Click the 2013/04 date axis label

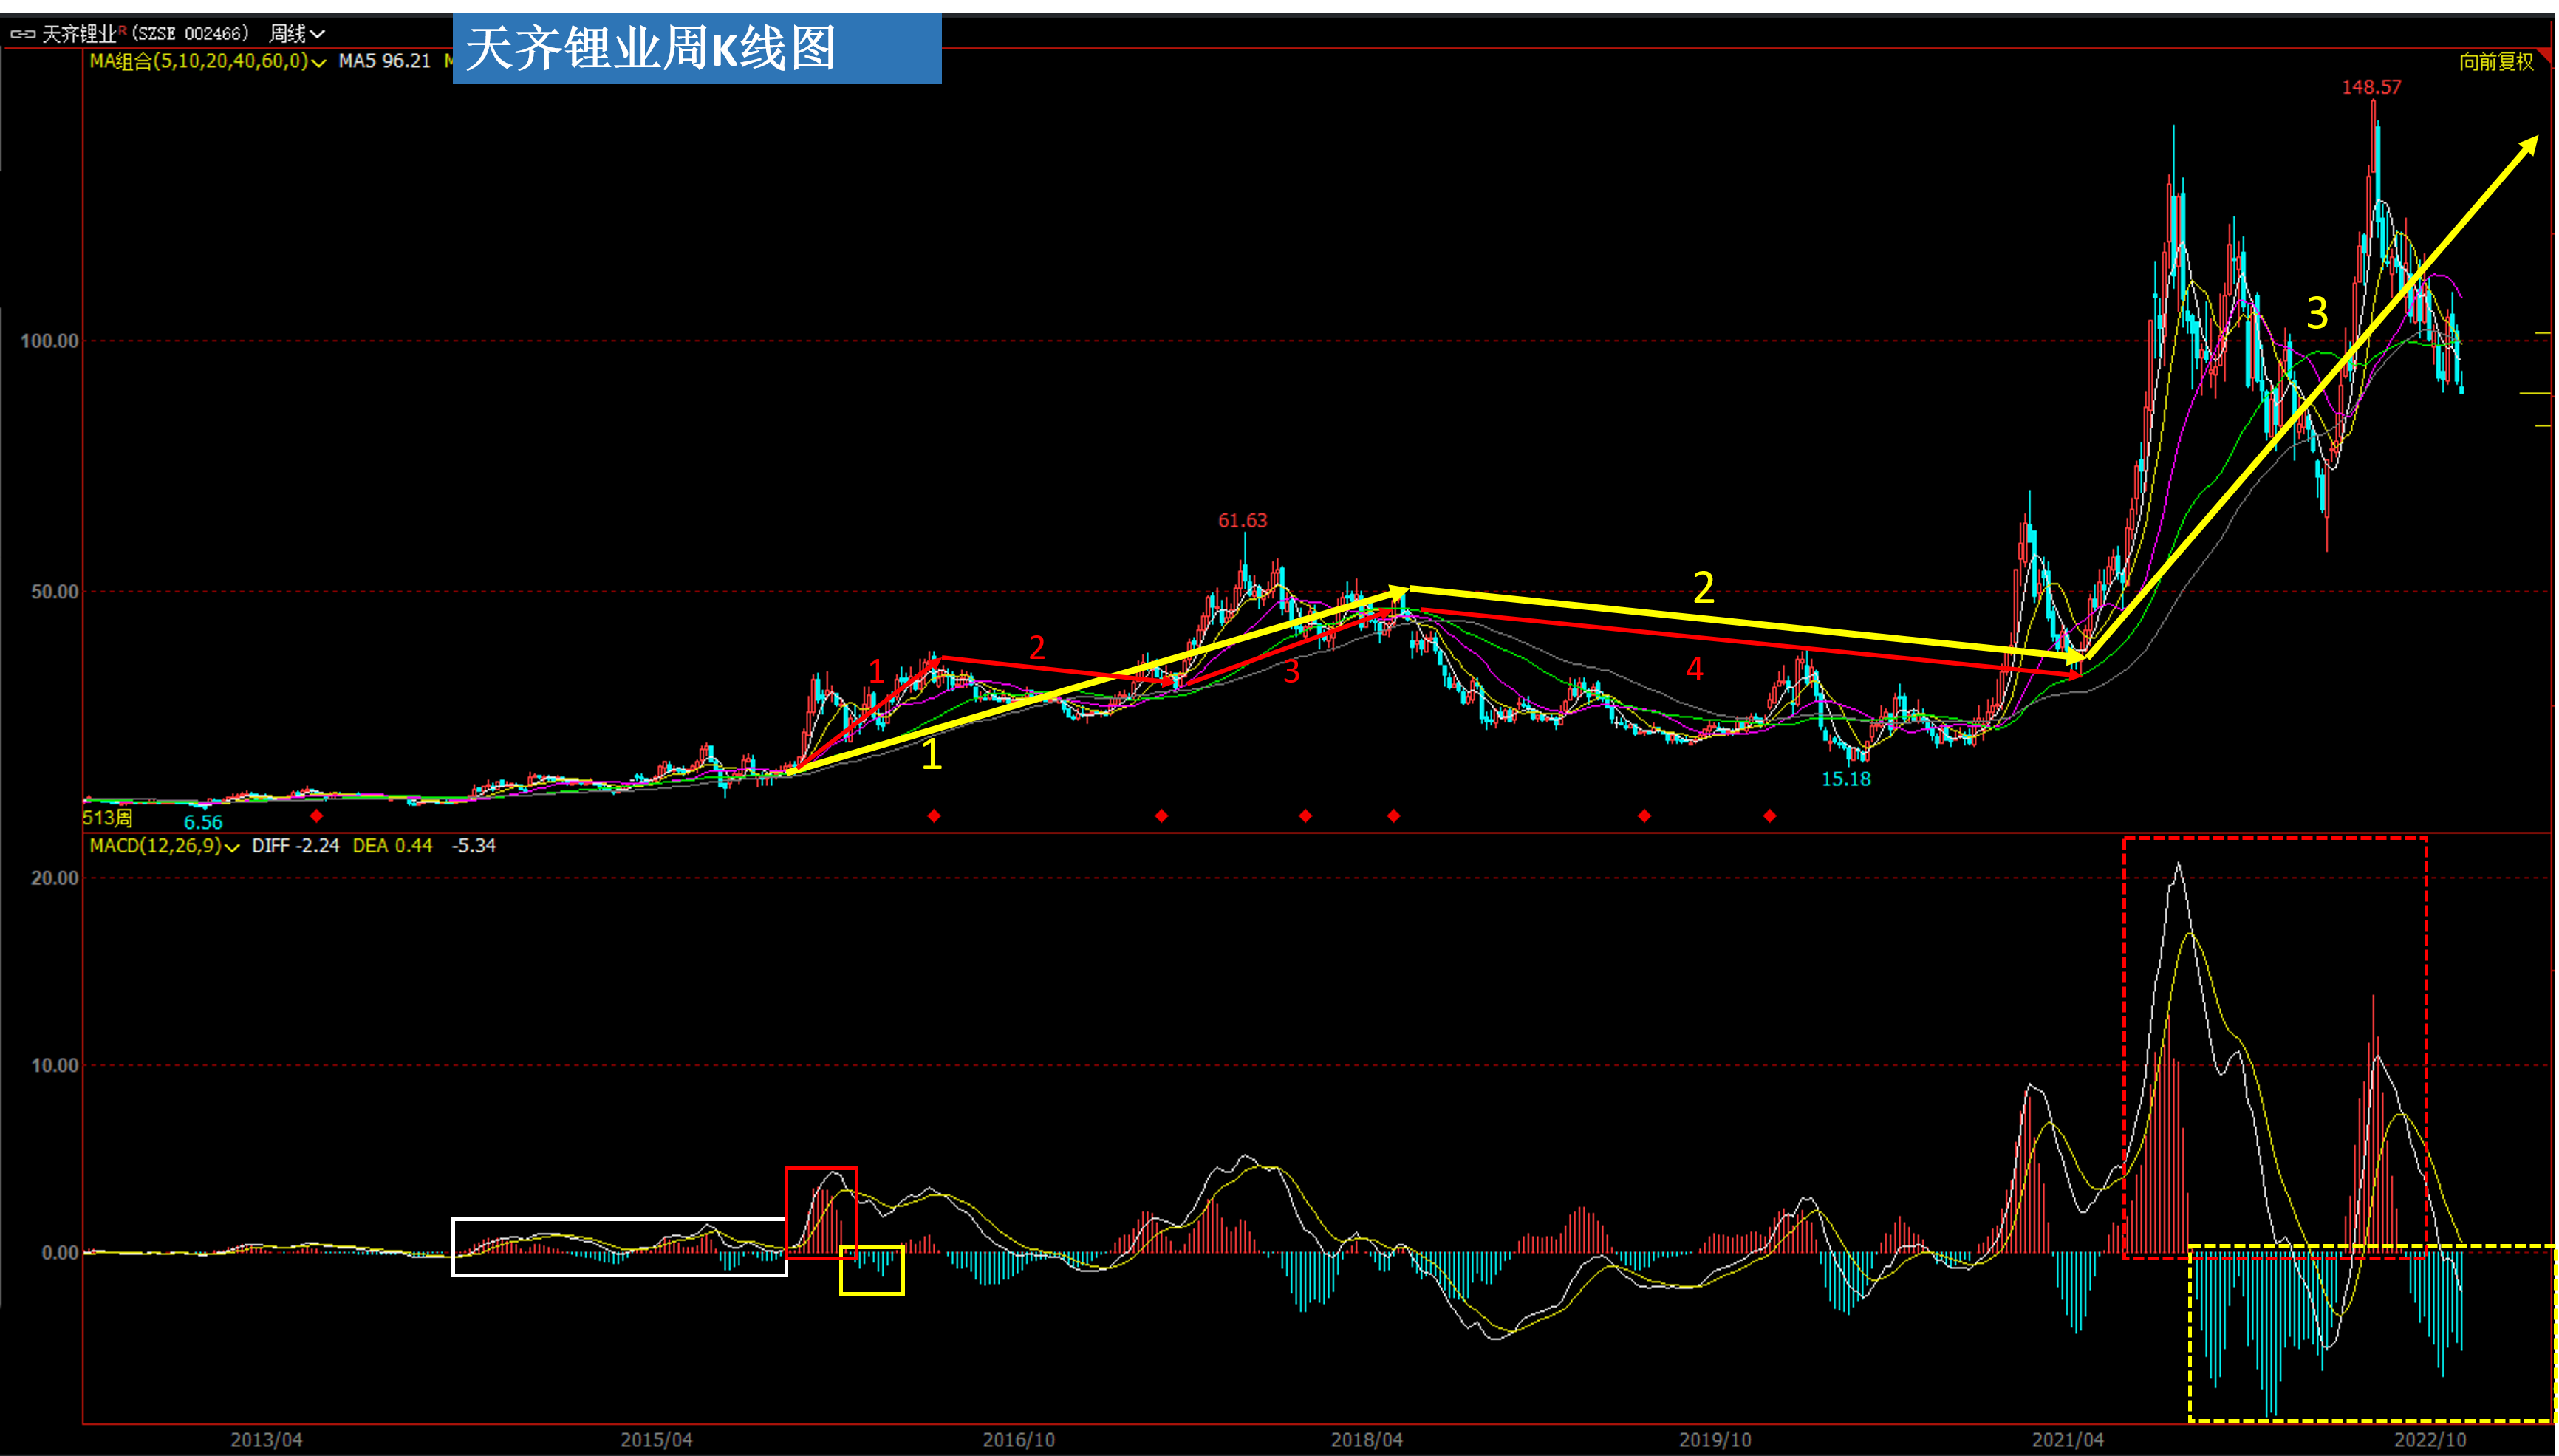[266, 1440]
